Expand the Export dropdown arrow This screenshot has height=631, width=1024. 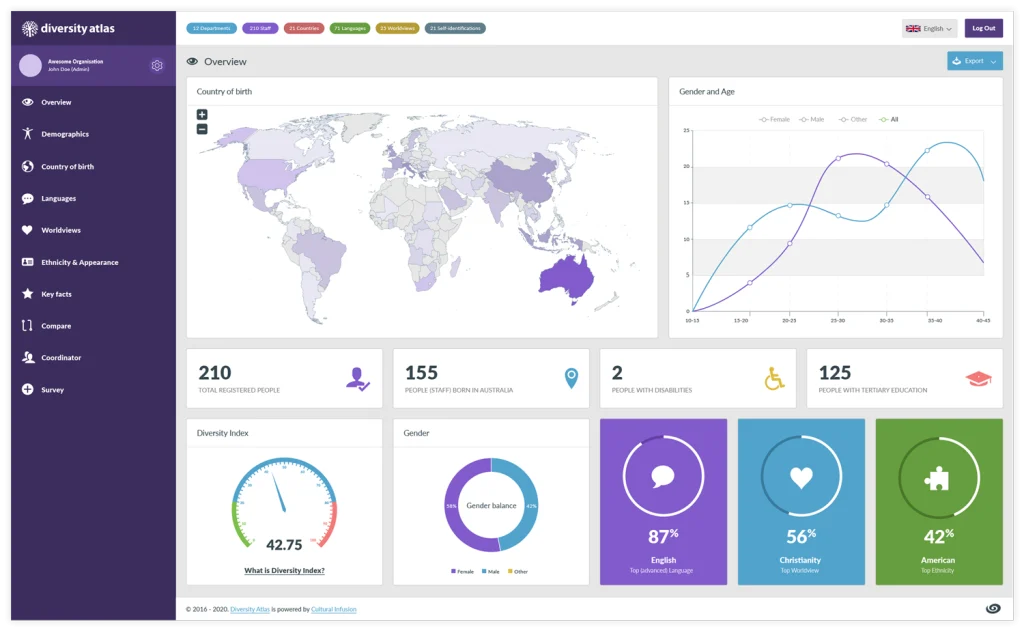(x=993, y=61)
